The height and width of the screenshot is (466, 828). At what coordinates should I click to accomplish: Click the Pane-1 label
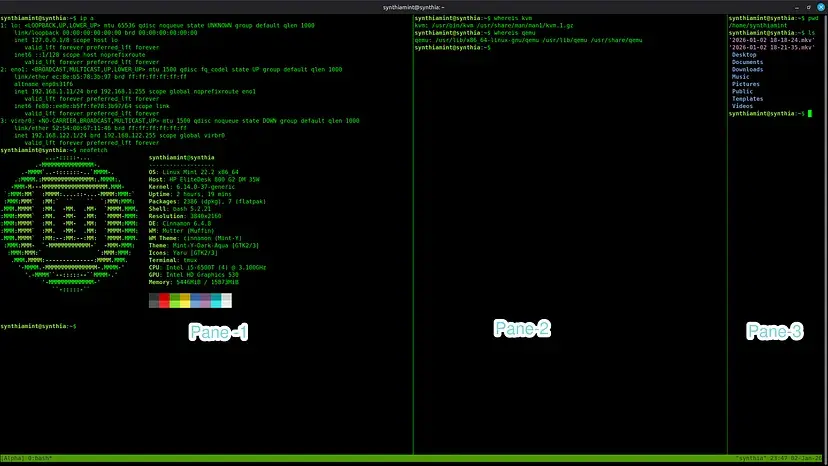click(x=218, y=330)
